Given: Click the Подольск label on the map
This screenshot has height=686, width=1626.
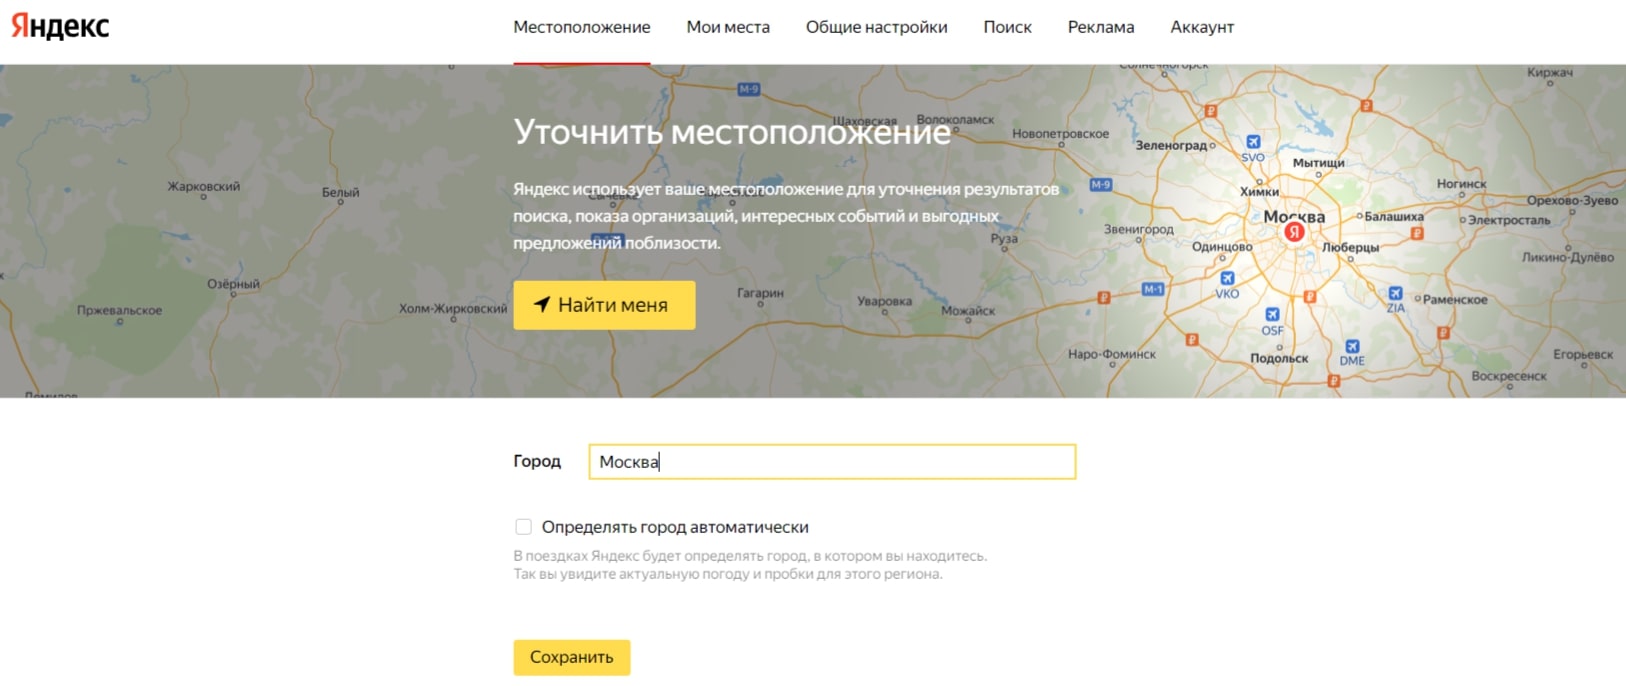Looking at the screenshot, I should tap(1279, 358).
